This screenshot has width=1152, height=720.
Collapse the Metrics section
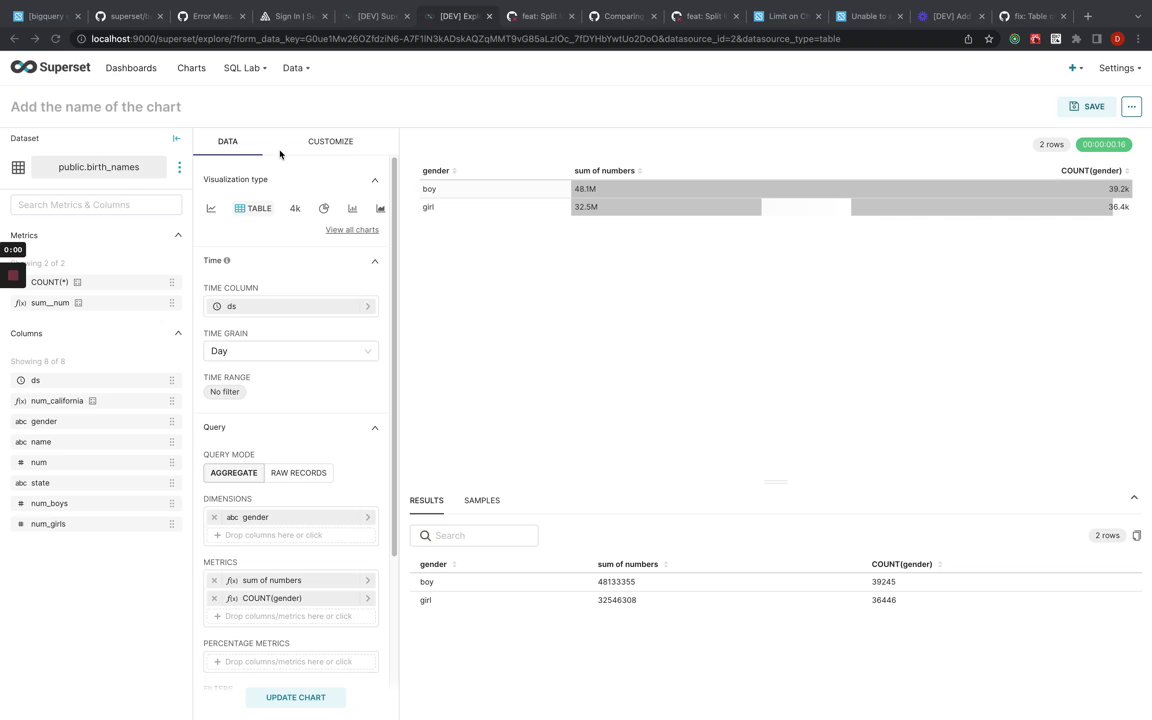click(x=178, y=235)
